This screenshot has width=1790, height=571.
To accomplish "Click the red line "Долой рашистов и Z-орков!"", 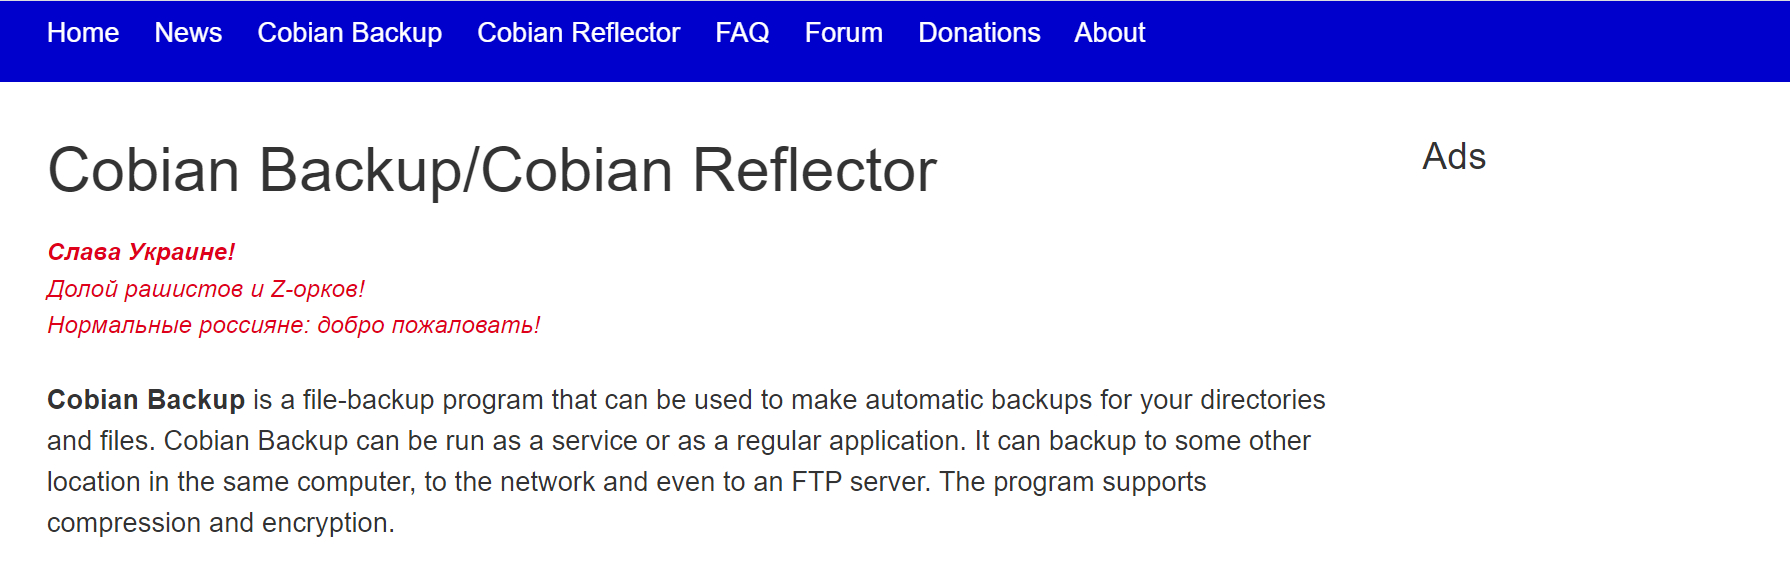I will [x=206, y=289].
